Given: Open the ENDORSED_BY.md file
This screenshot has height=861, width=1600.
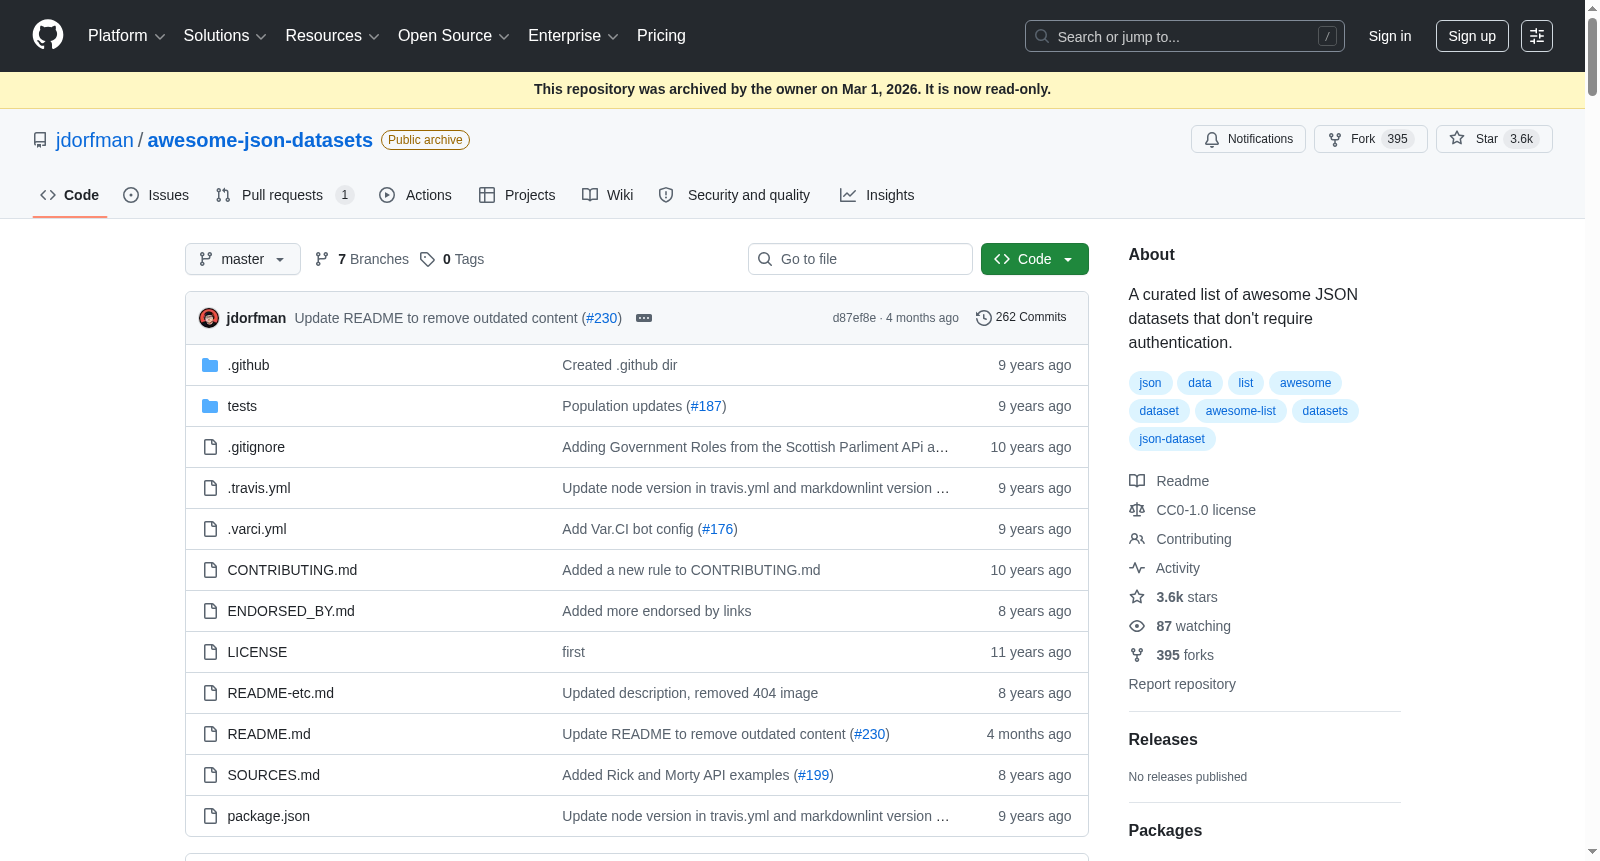Looking at the screenshot, I should [291, 611].
